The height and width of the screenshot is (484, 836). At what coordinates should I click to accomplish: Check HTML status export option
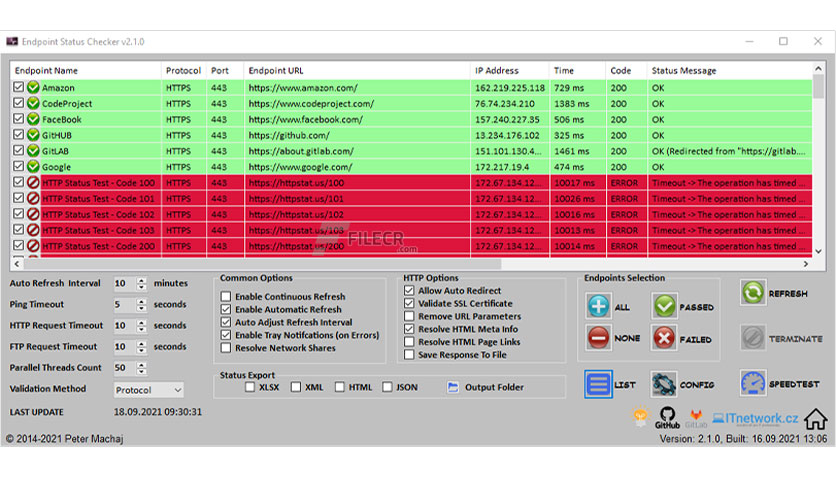[x=340, y=387]
